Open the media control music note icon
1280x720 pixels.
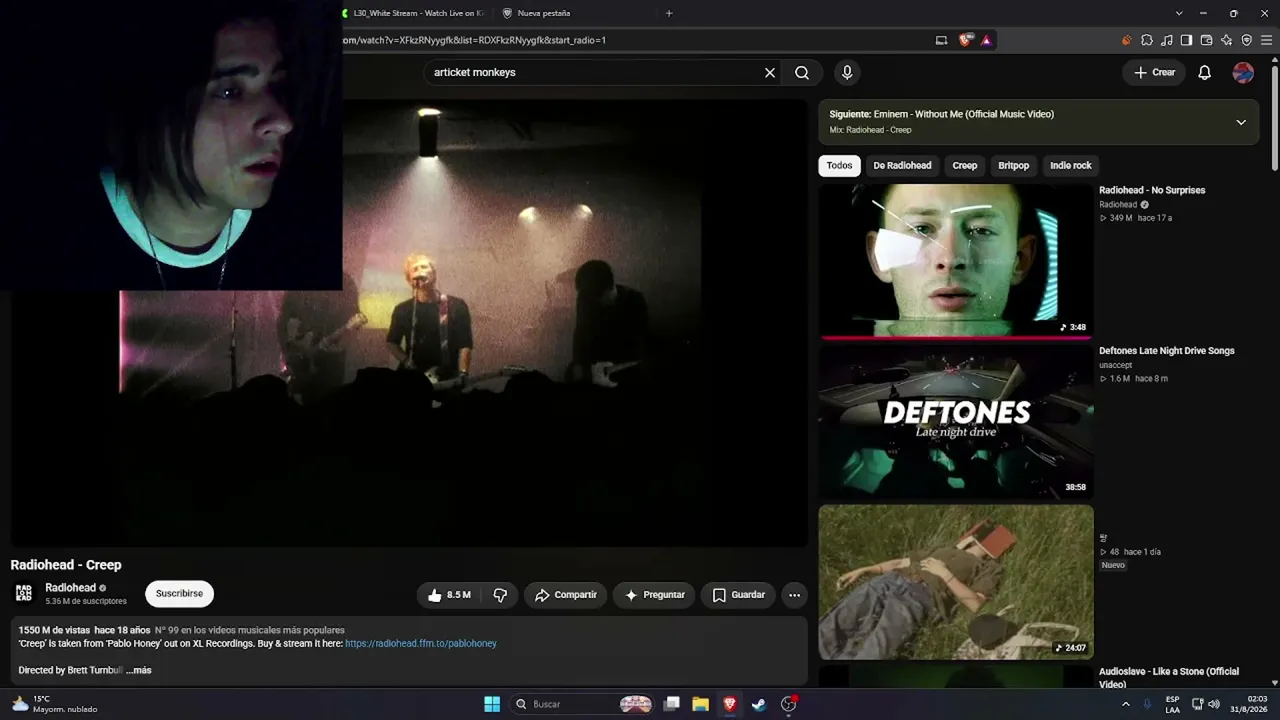tap(1167, 40)
